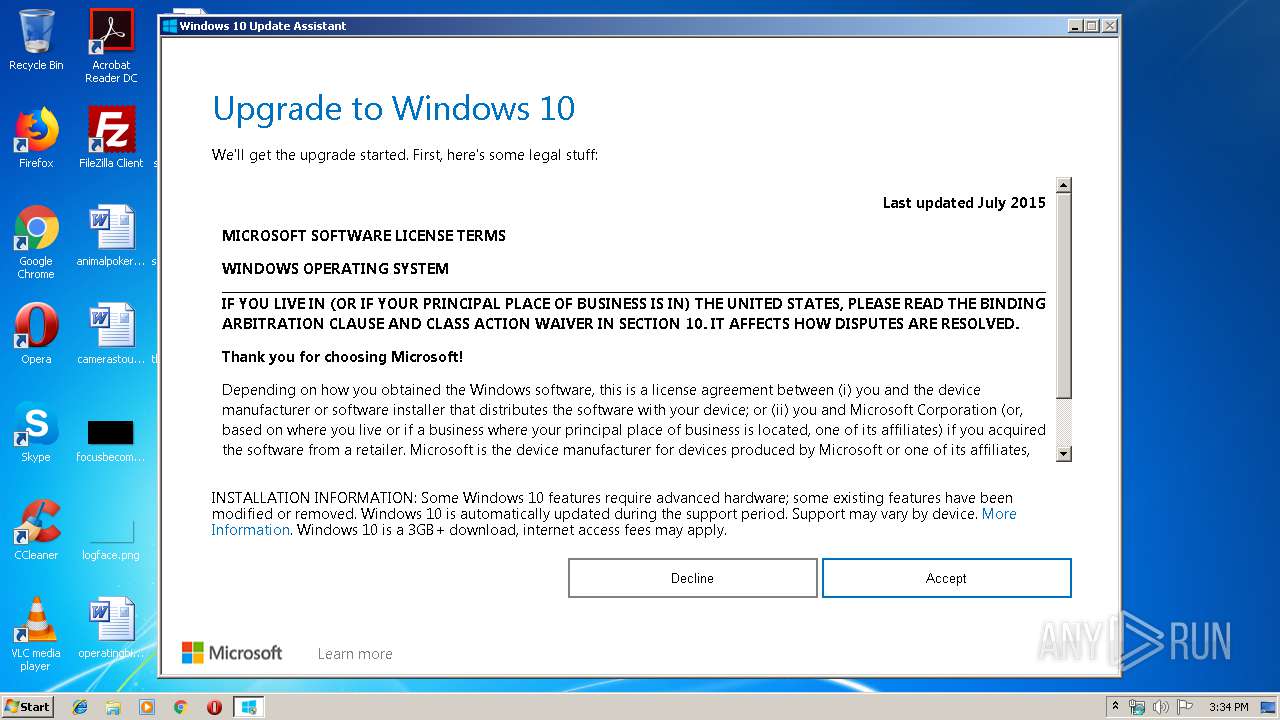Open the Action Center flag icon
Image resolution: width=1280 pixels, height=720 pixels.
point(1185,707)
